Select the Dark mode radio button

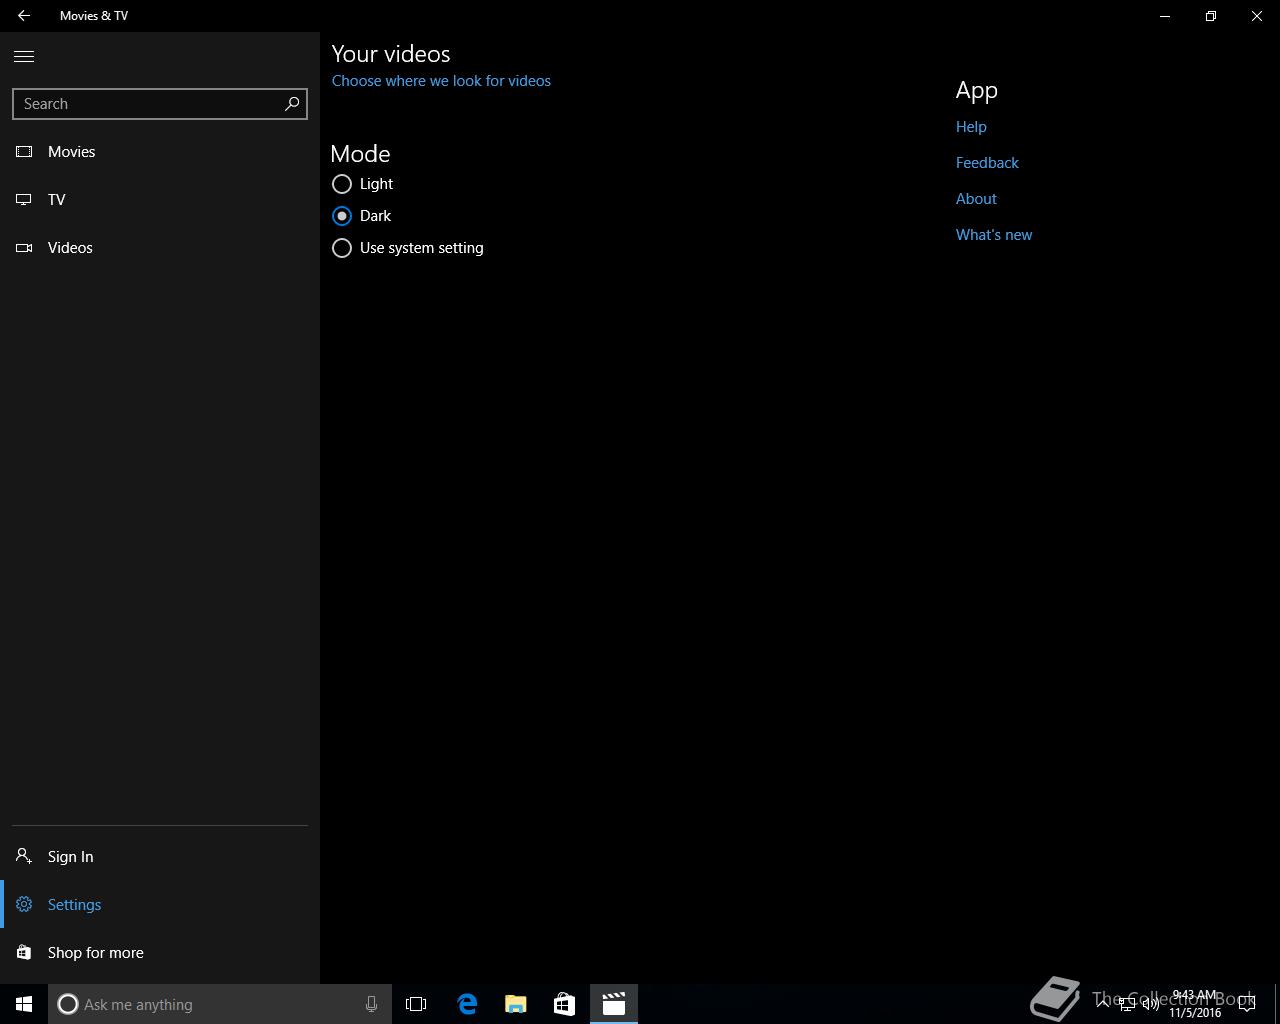pos(342,216)
